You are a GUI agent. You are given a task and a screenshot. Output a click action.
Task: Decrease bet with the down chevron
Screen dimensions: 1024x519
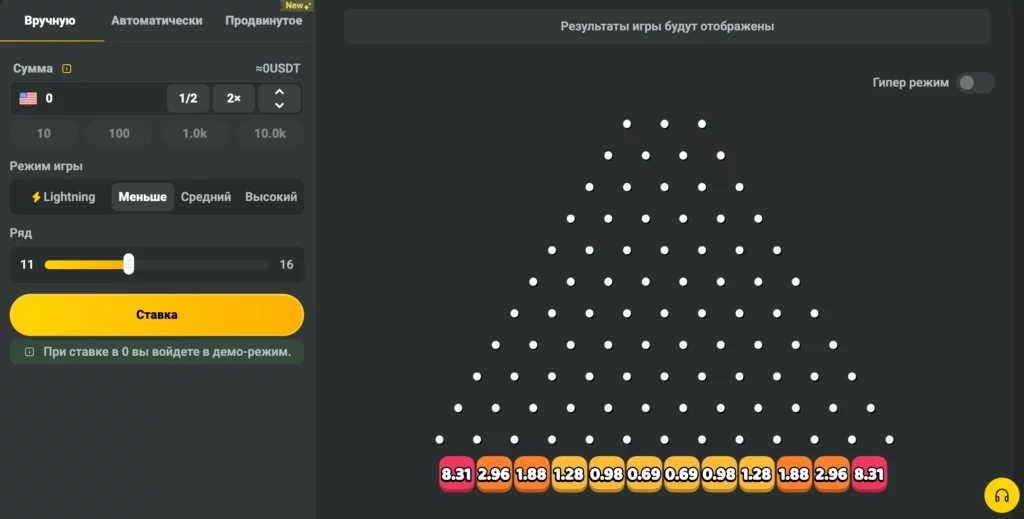tap(280, 105)
